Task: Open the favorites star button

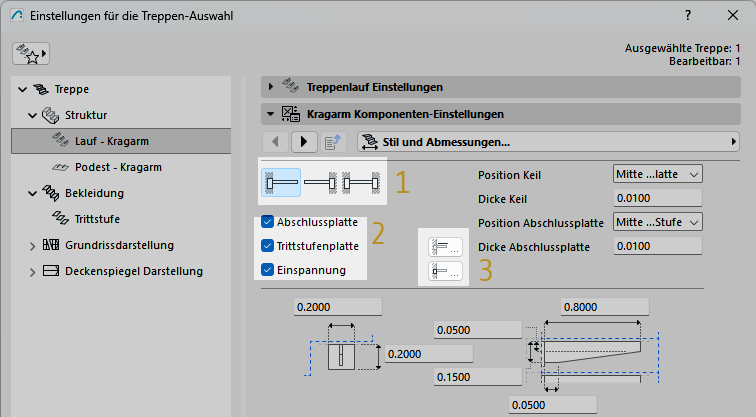Action: (x=31, y=53)
